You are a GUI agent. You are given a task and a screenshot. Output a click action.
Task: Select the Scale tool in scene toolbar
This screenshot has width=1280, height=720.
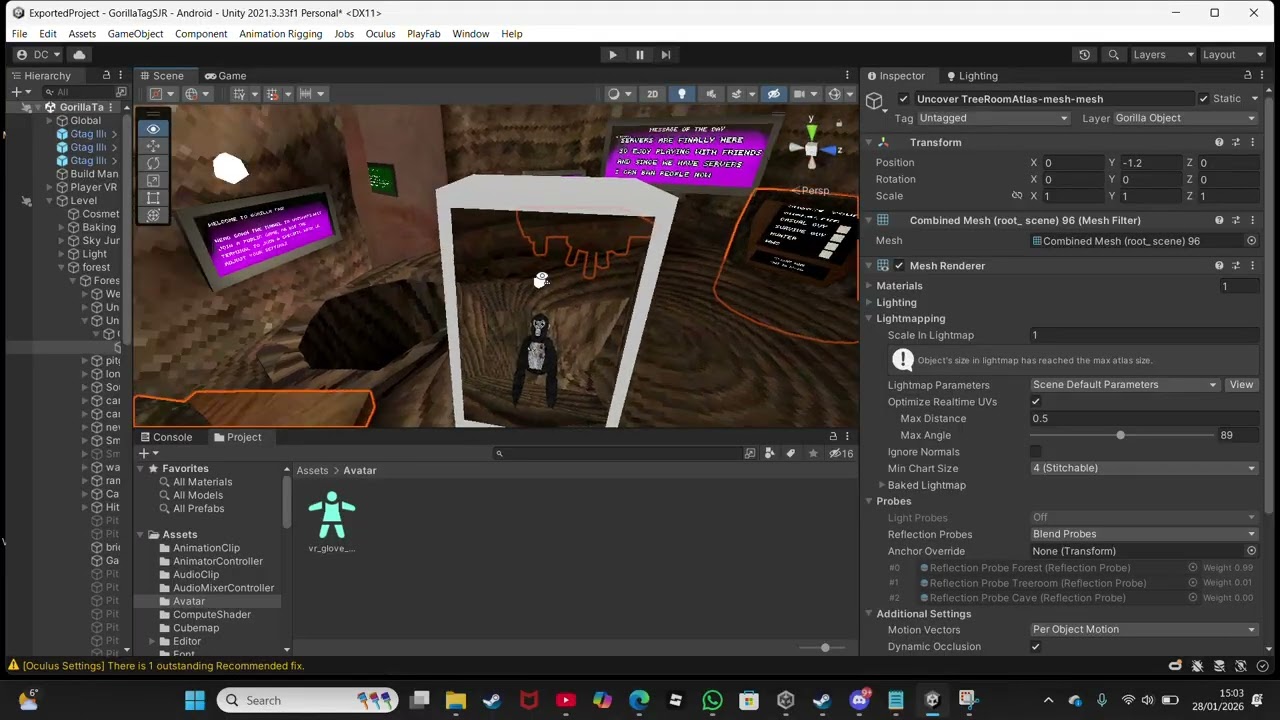click(153, 180)
